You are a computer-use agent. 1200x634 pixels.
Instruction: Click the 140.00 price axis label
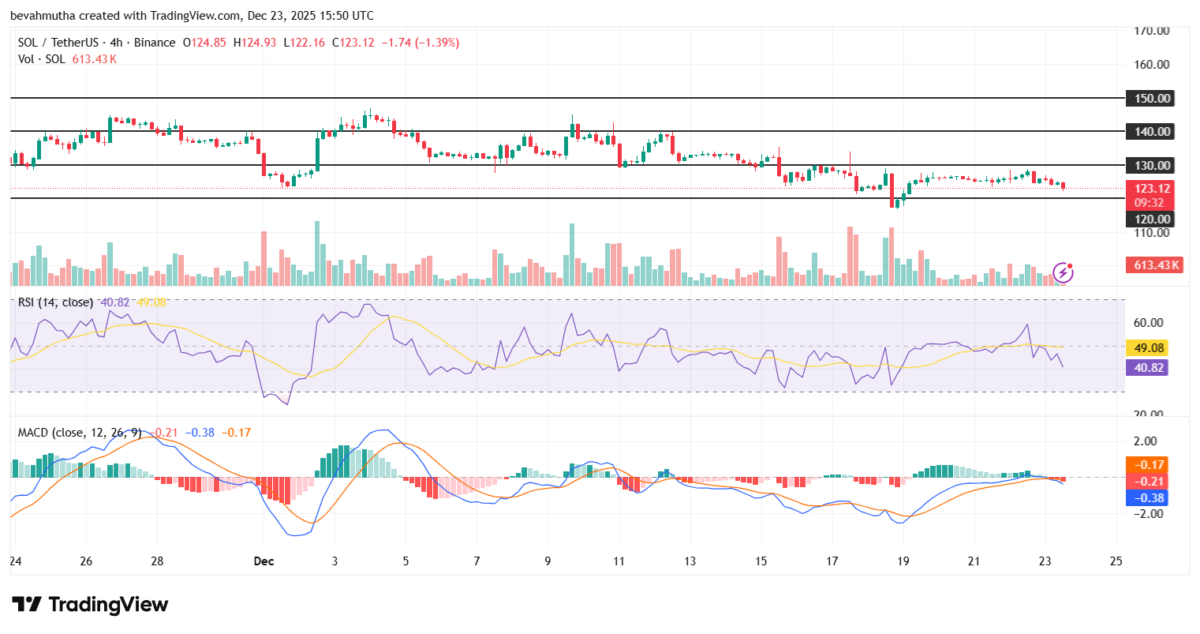point(1150,131)
